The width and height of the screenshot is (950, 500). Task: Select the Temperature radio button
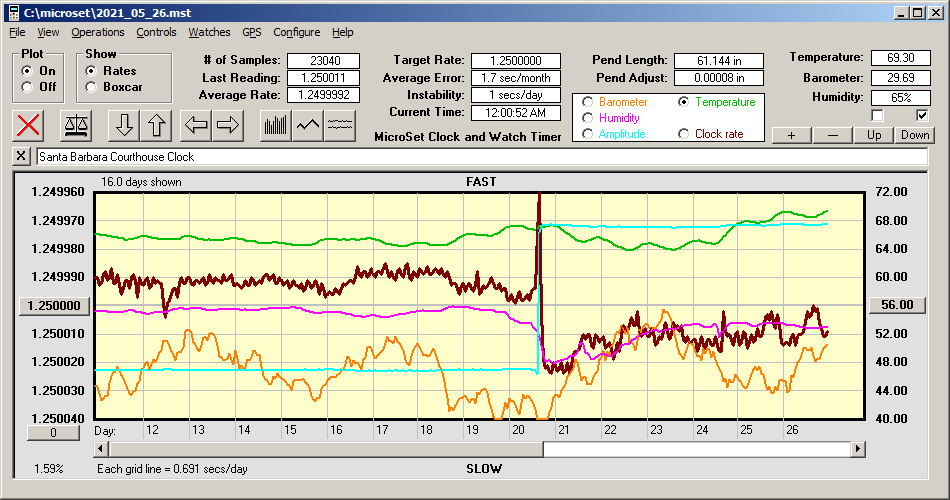coord(683,102)
